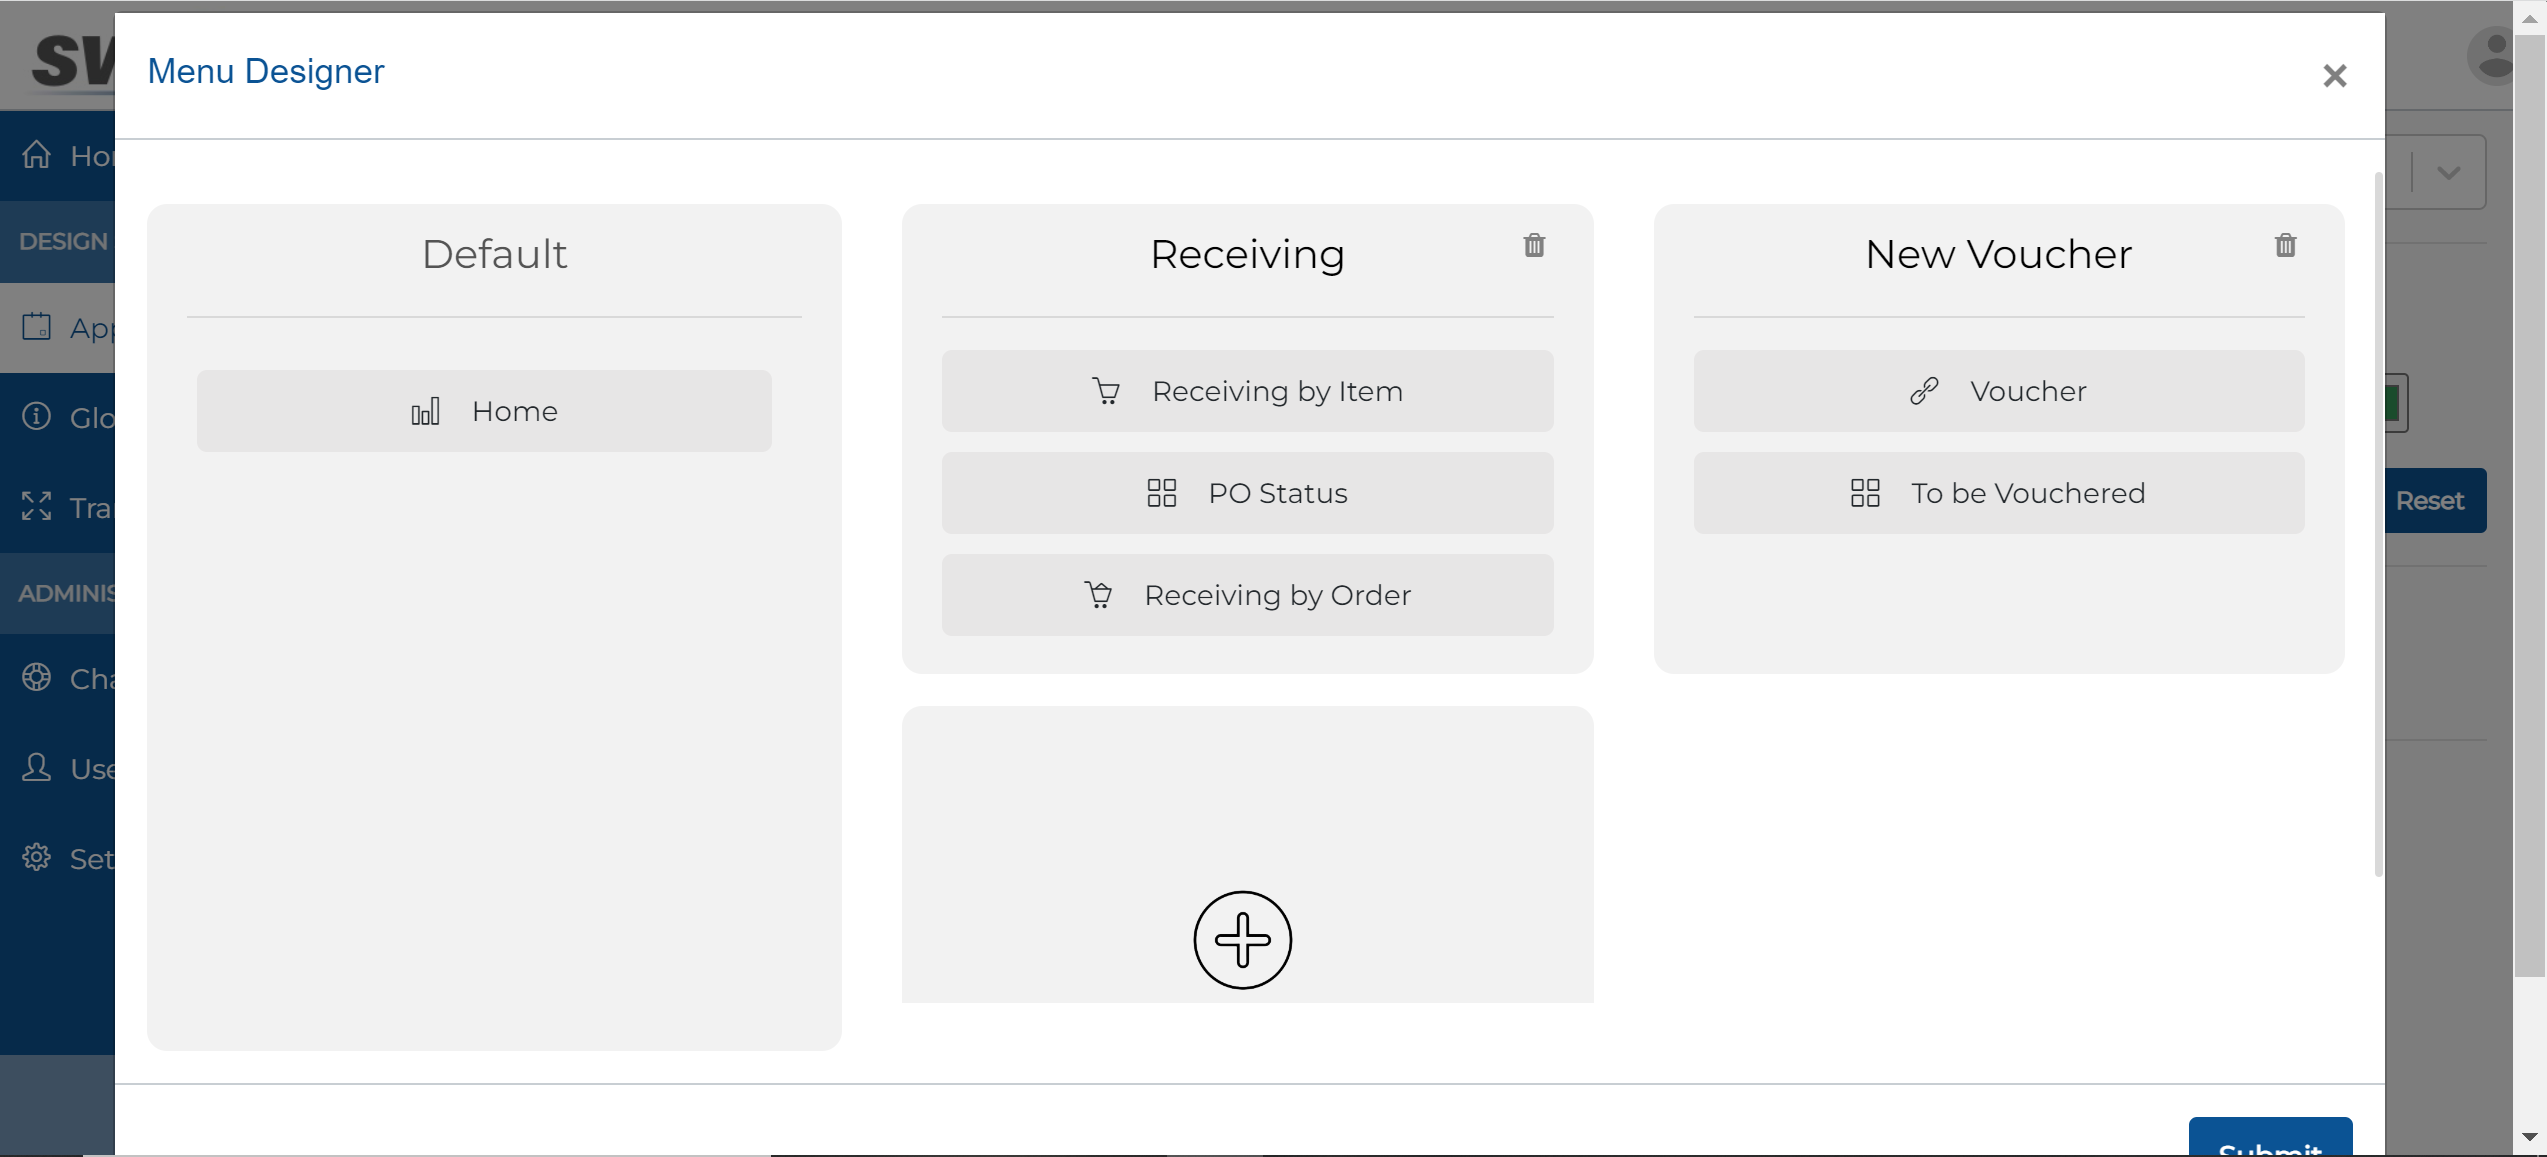2547x1157 pixels.
Task: Select the Receiving by Order menu item
Action: [1247, 595]
